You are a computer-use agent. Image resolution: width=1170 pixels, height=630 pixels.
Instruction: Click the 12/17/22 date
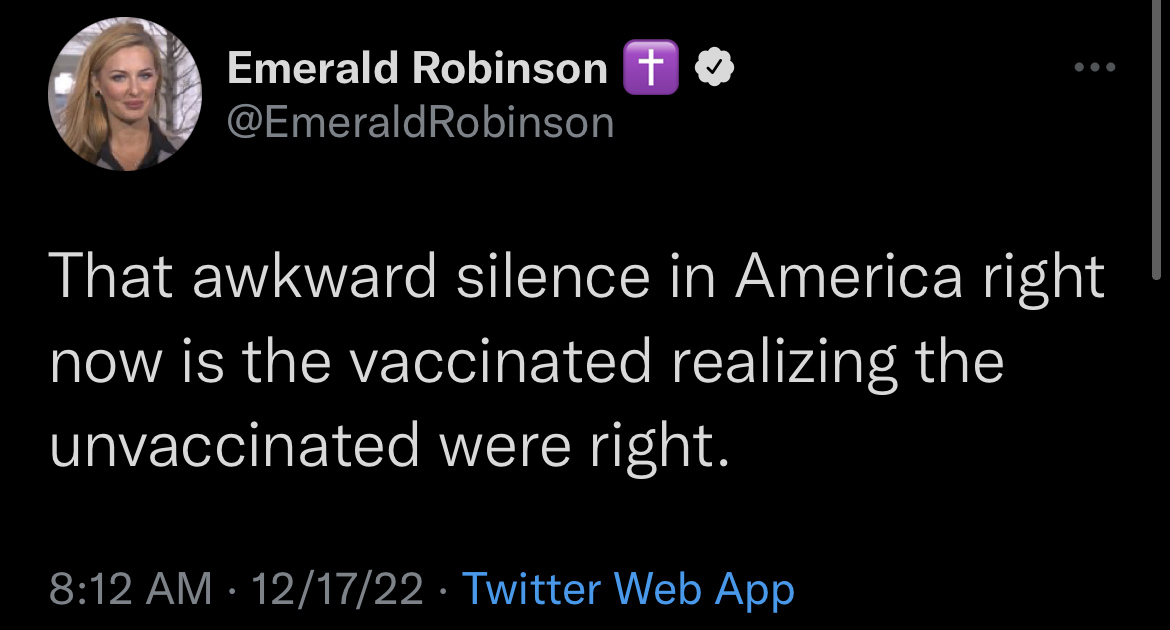337,588
